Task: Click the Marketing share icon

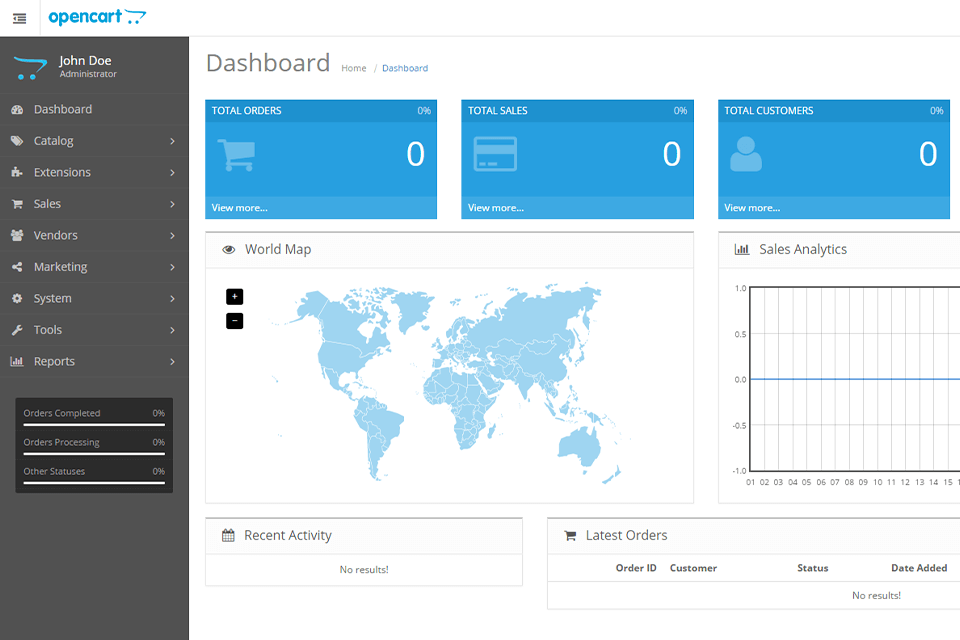Action: click(17, 267)
